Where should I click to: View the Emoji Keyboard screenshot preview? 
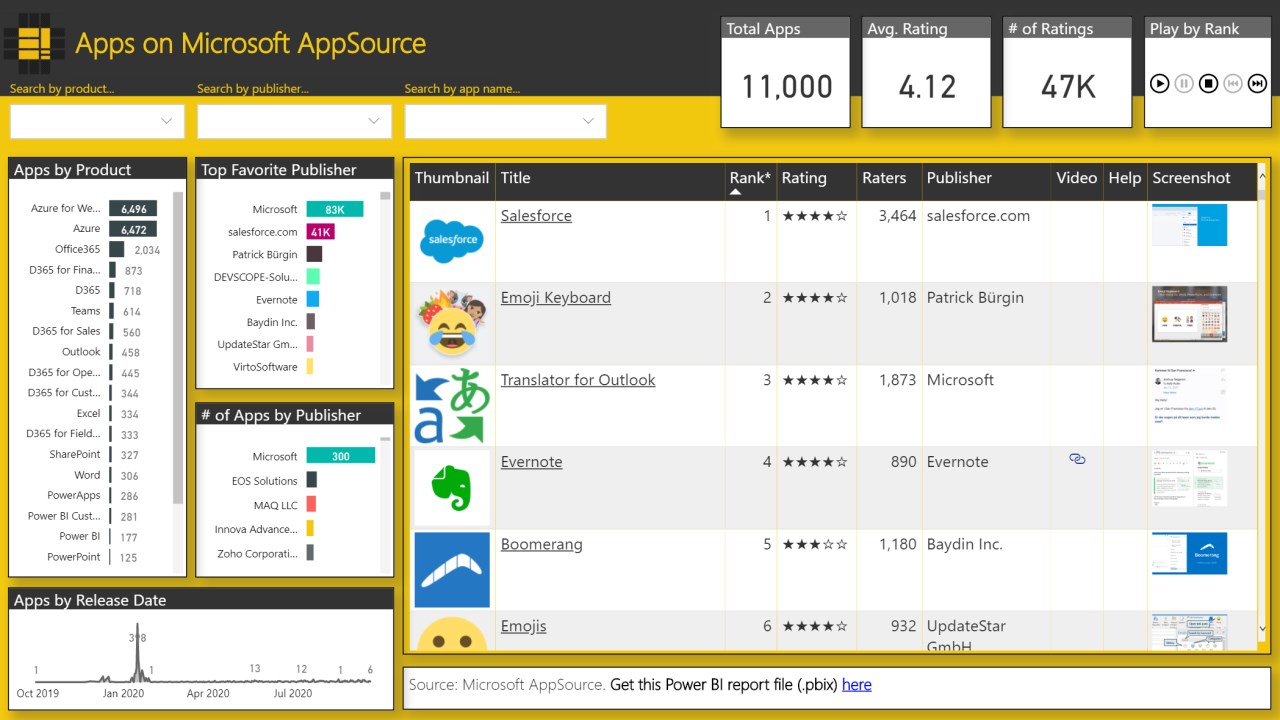[x=1189, y=314]
